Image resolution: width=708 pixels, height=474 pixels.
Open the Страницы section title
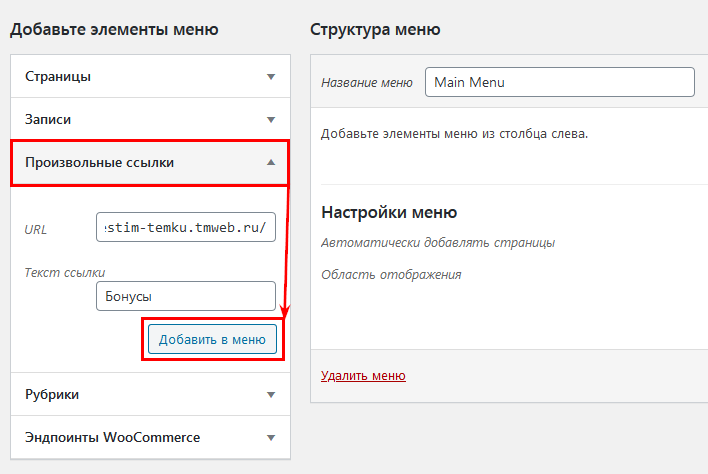point(58,77)
